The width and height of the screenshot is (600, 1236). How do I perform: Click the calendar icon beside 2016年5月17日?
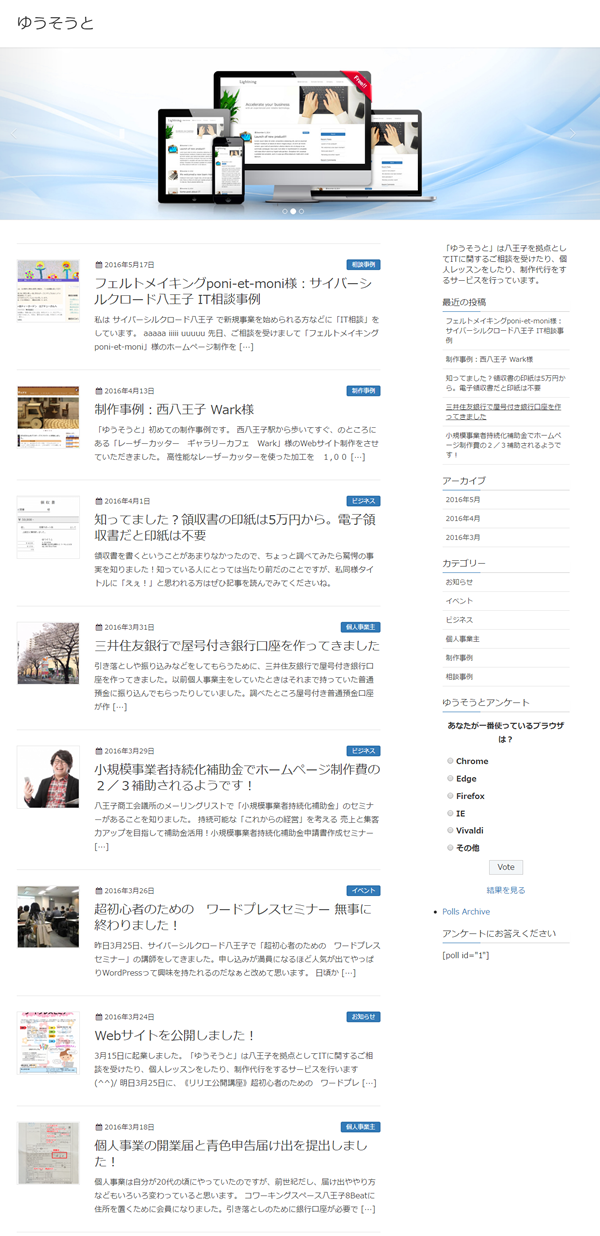click(x=98, y=265)
